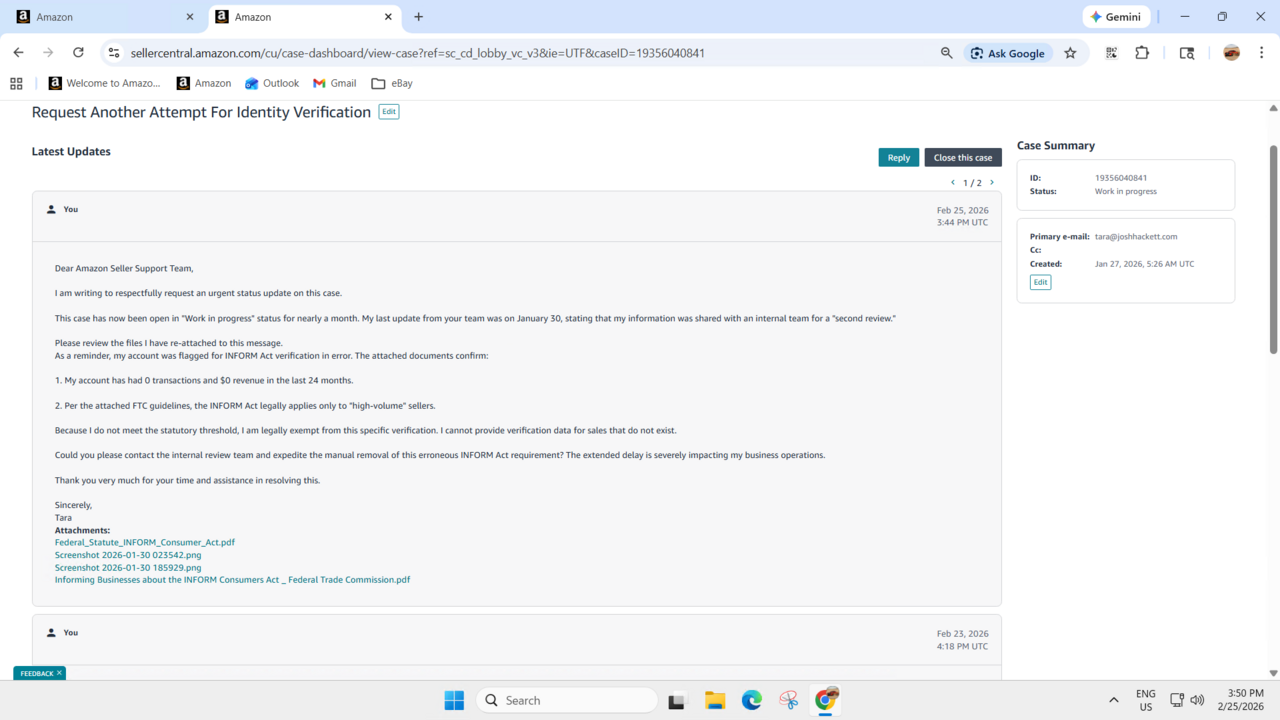Open the QR code extension icon

(1111, 53)
